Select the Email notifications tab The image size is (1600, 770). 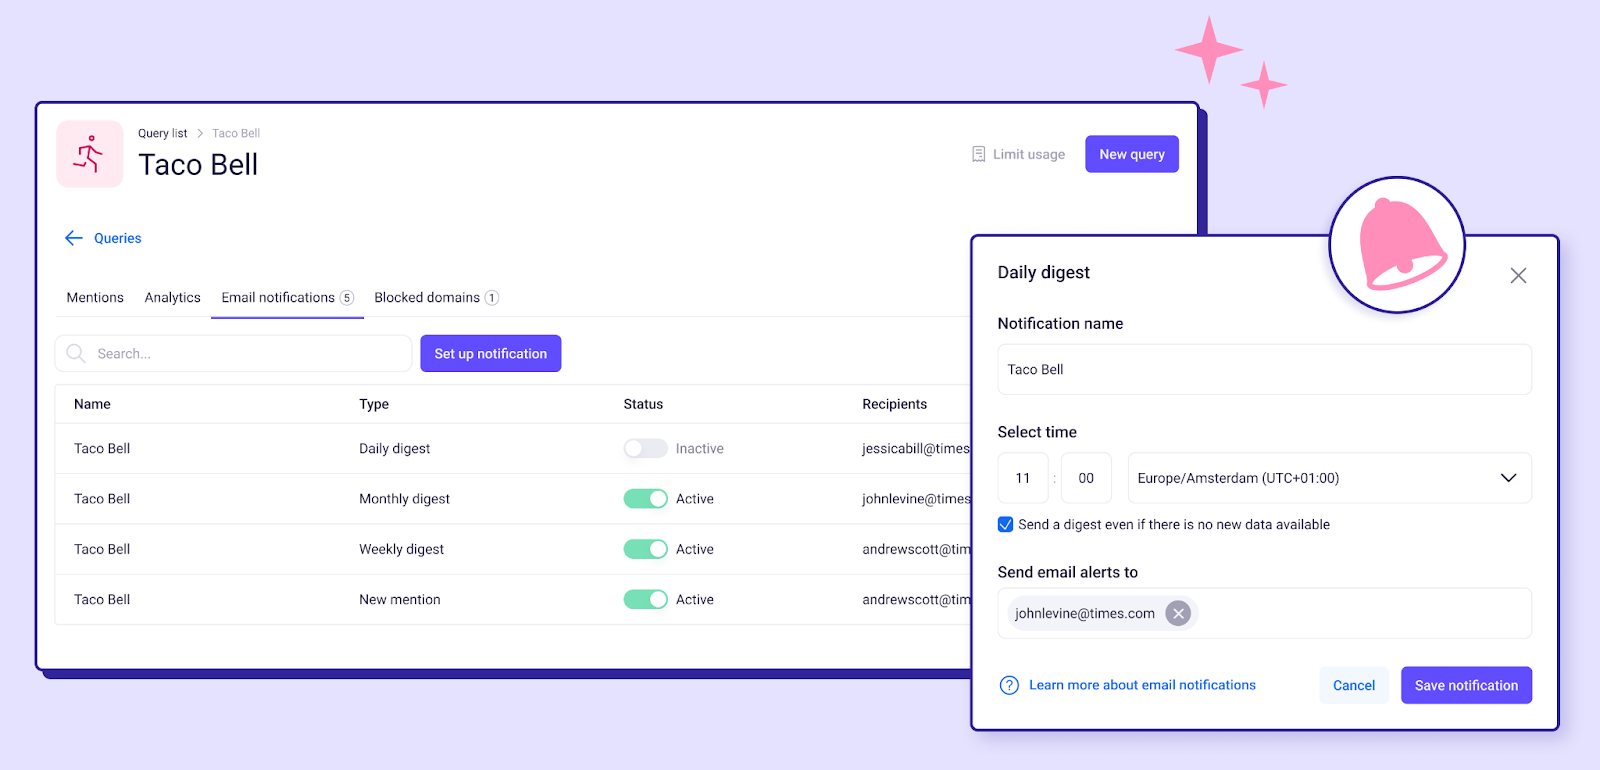(x=287, y=297)
